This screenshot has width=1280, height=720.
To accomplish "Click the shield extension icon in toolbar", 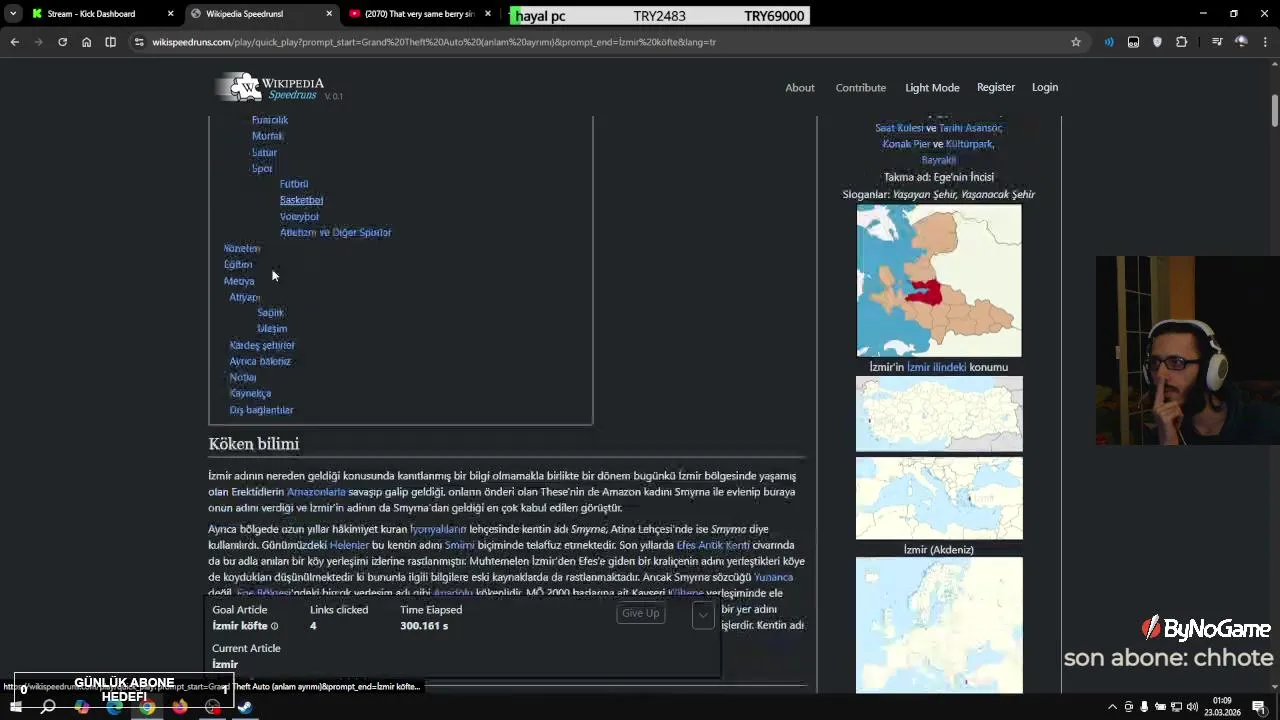I will 1157,42.
